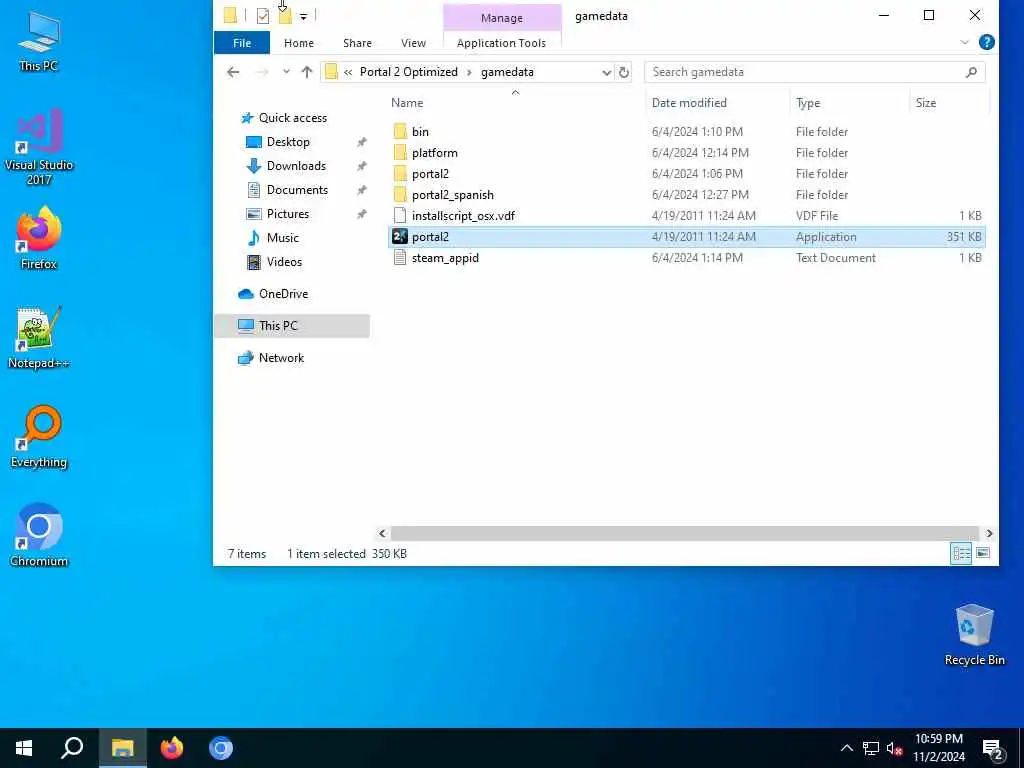Open taskbar search

pos(72,748)
